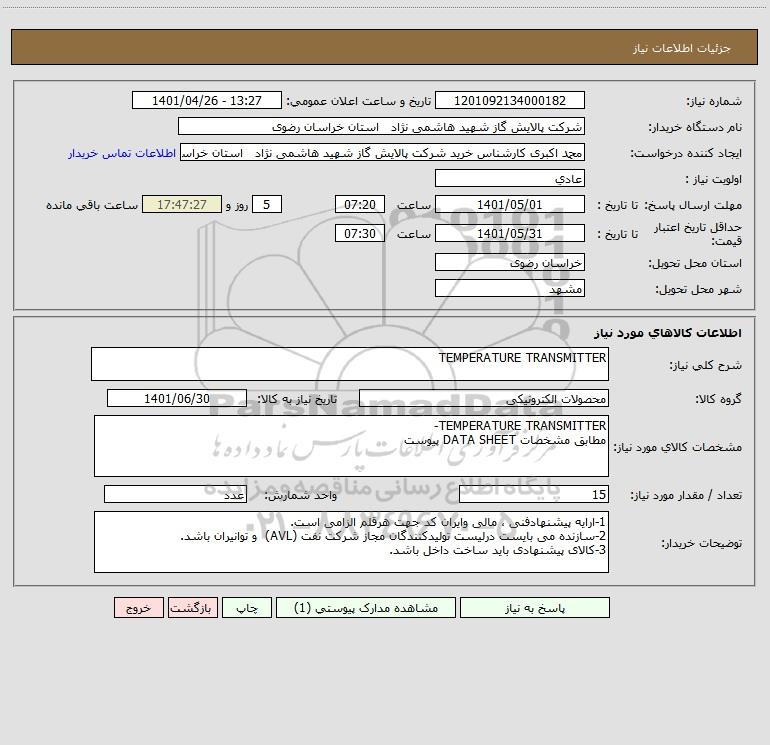
Task: Click the 'شهر محل تحویل:' label
Action: click(x=699, y=290)
